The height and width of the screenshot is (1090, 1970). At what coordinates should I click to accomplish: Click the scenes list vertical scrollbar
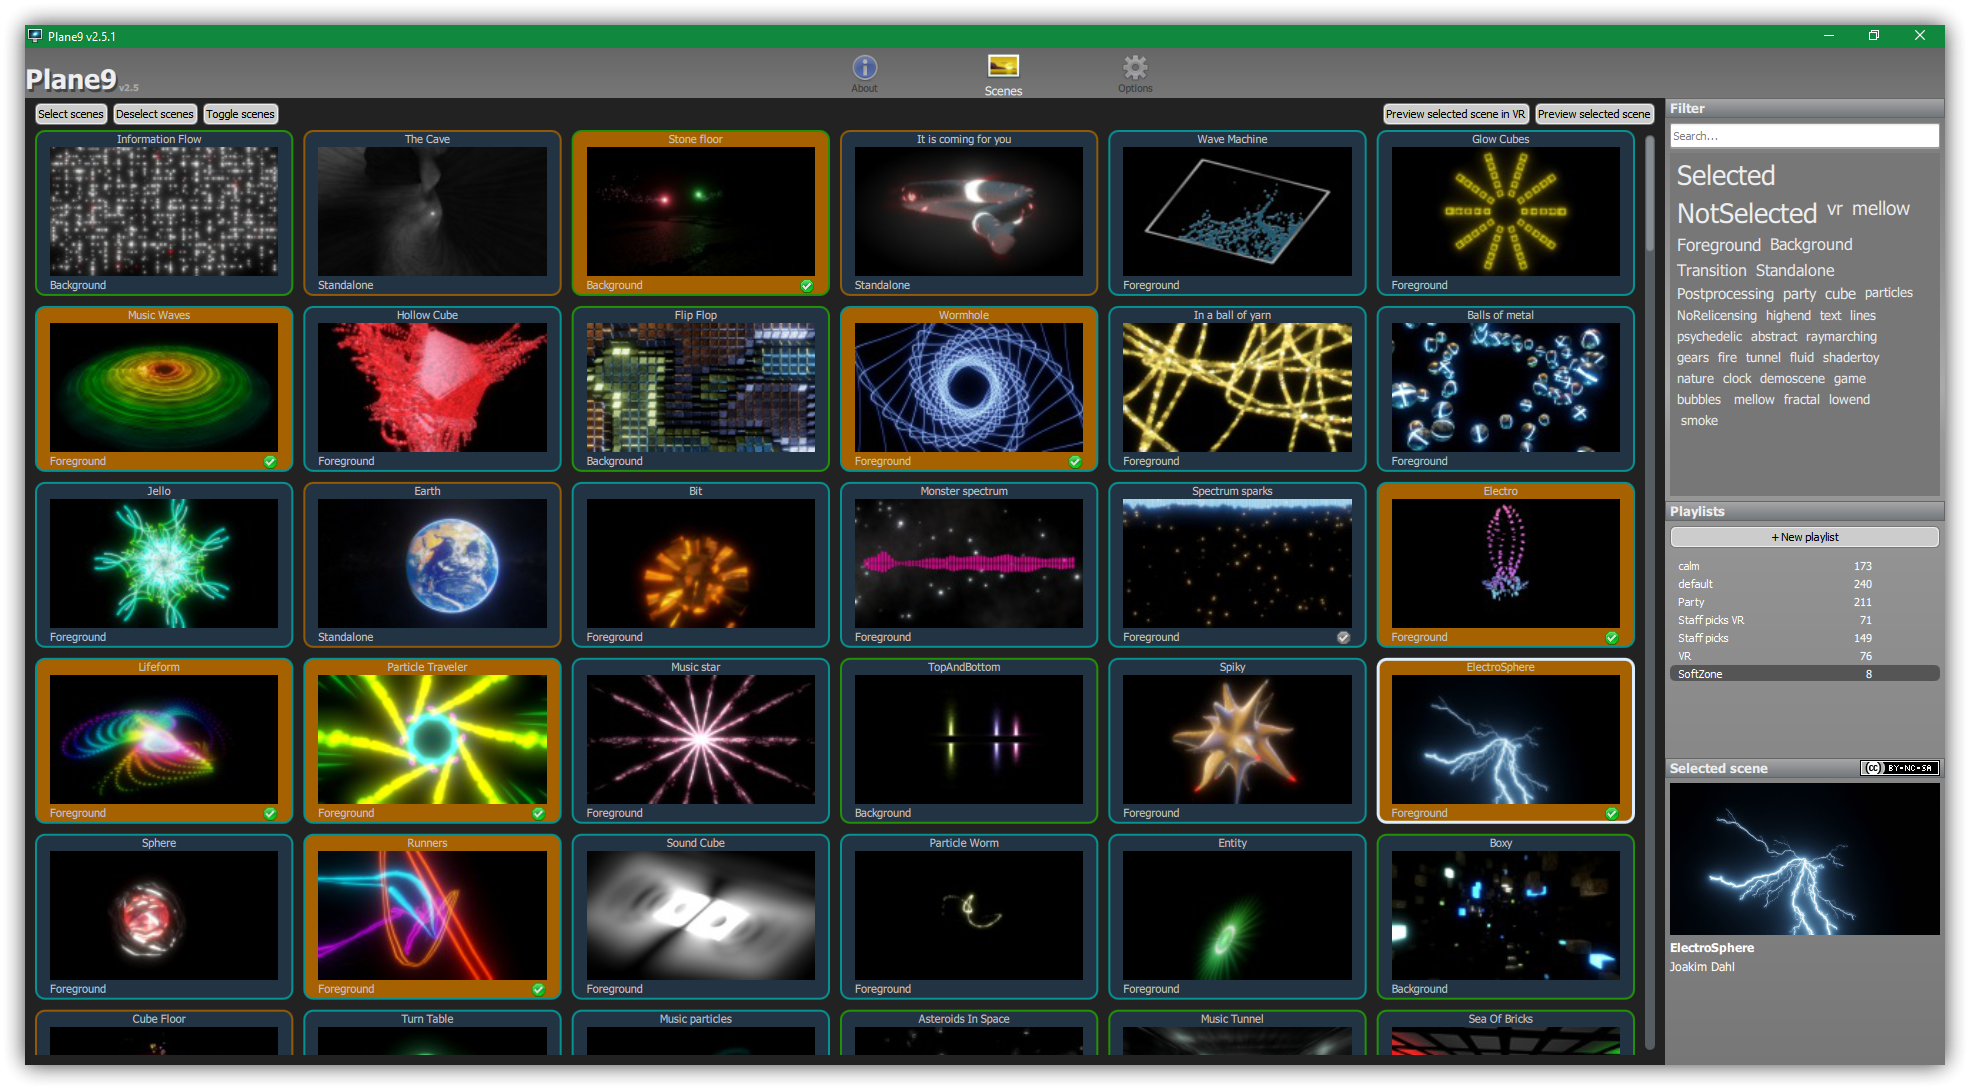point(1650,195)
